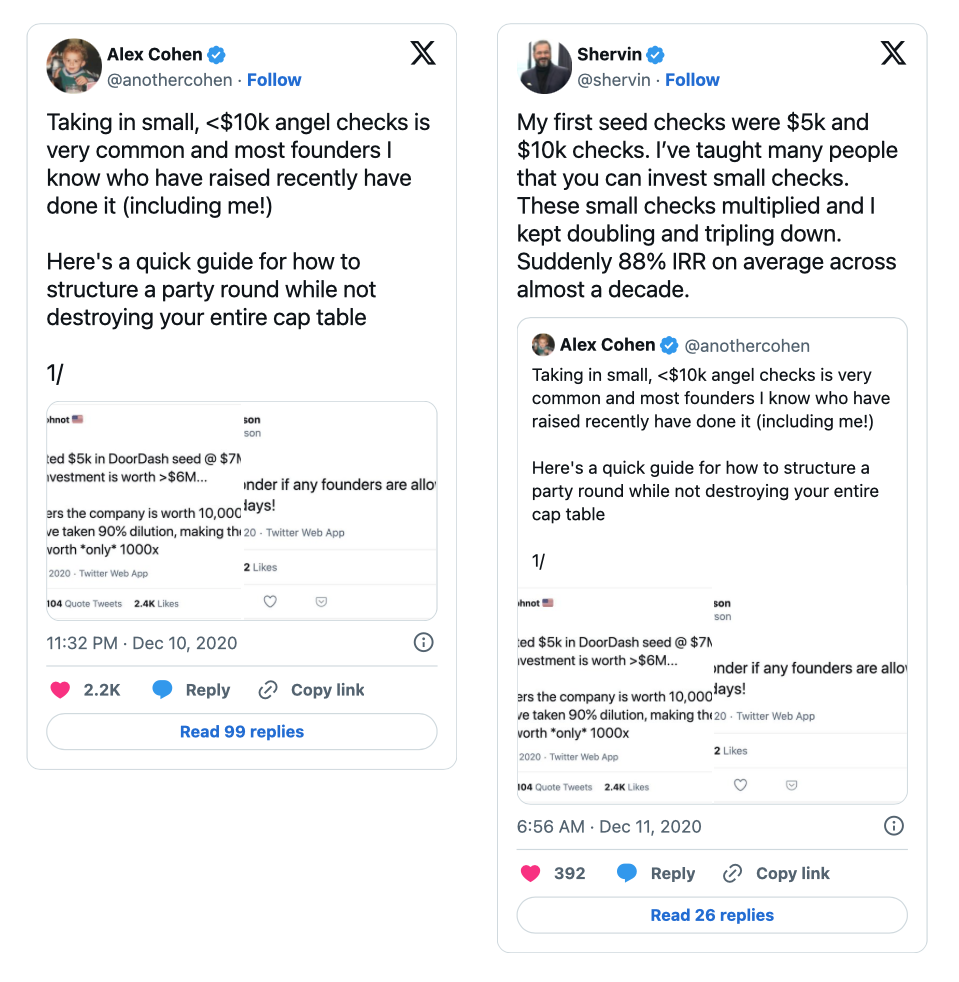This screenshot has width=959, height=982.
Task: Follow @shervin
Action: (x=692, y=80)
